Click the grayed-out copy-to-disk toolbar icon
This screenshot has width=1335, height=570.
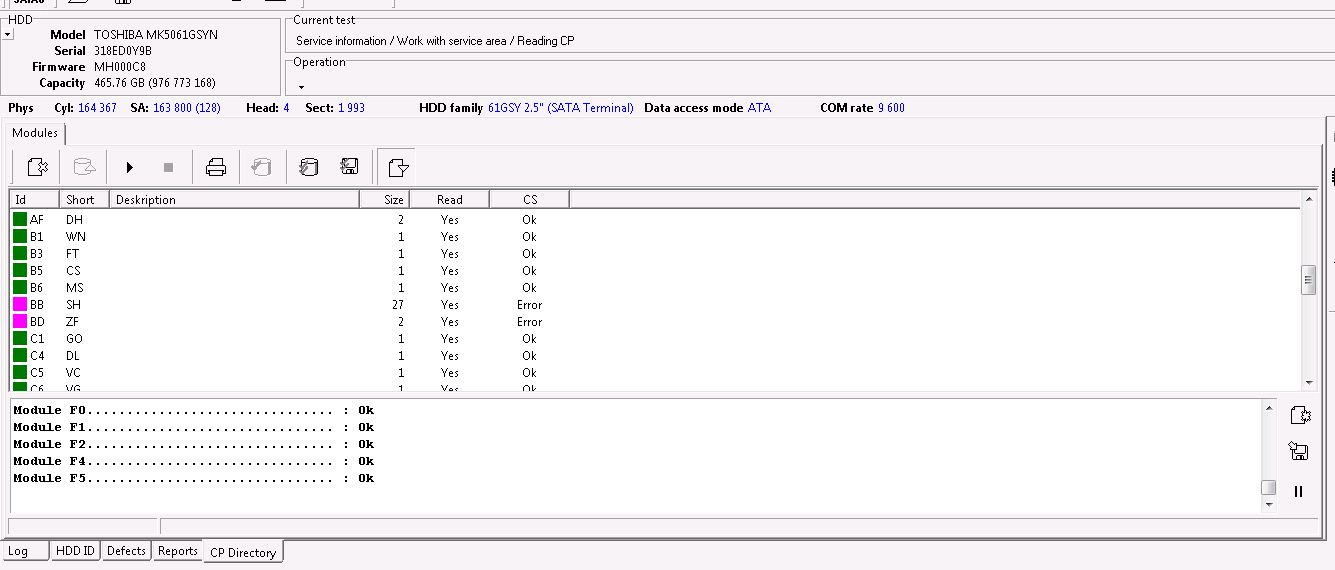(x=261, y=167)
